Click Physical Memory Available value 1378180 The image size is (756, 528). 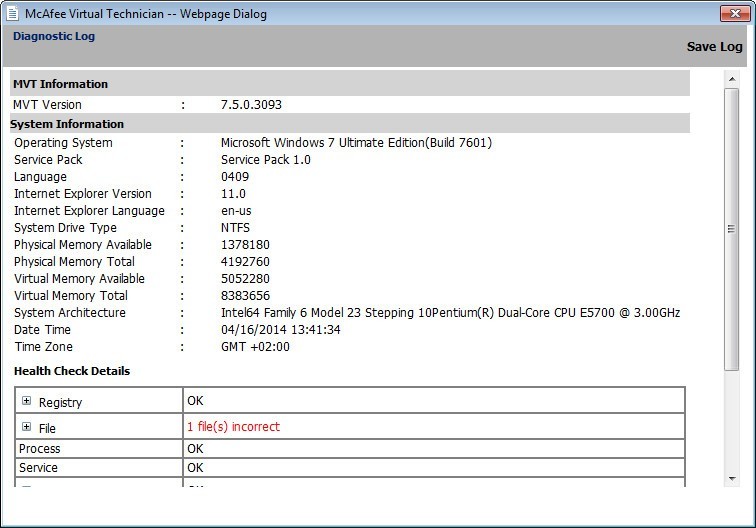(245, 245)
